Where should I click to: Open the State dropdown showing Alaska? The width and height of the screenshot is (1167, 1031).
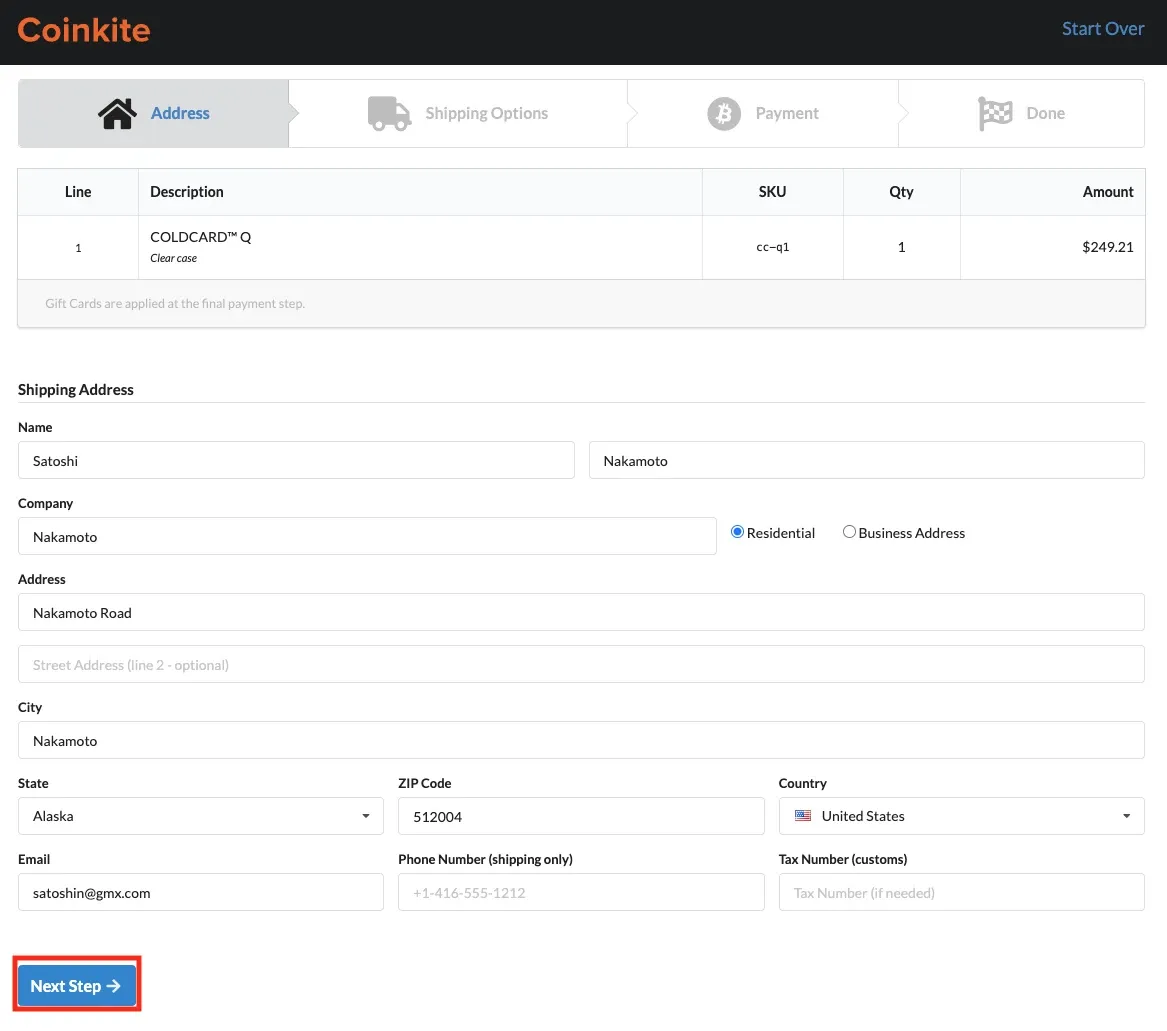201,816
